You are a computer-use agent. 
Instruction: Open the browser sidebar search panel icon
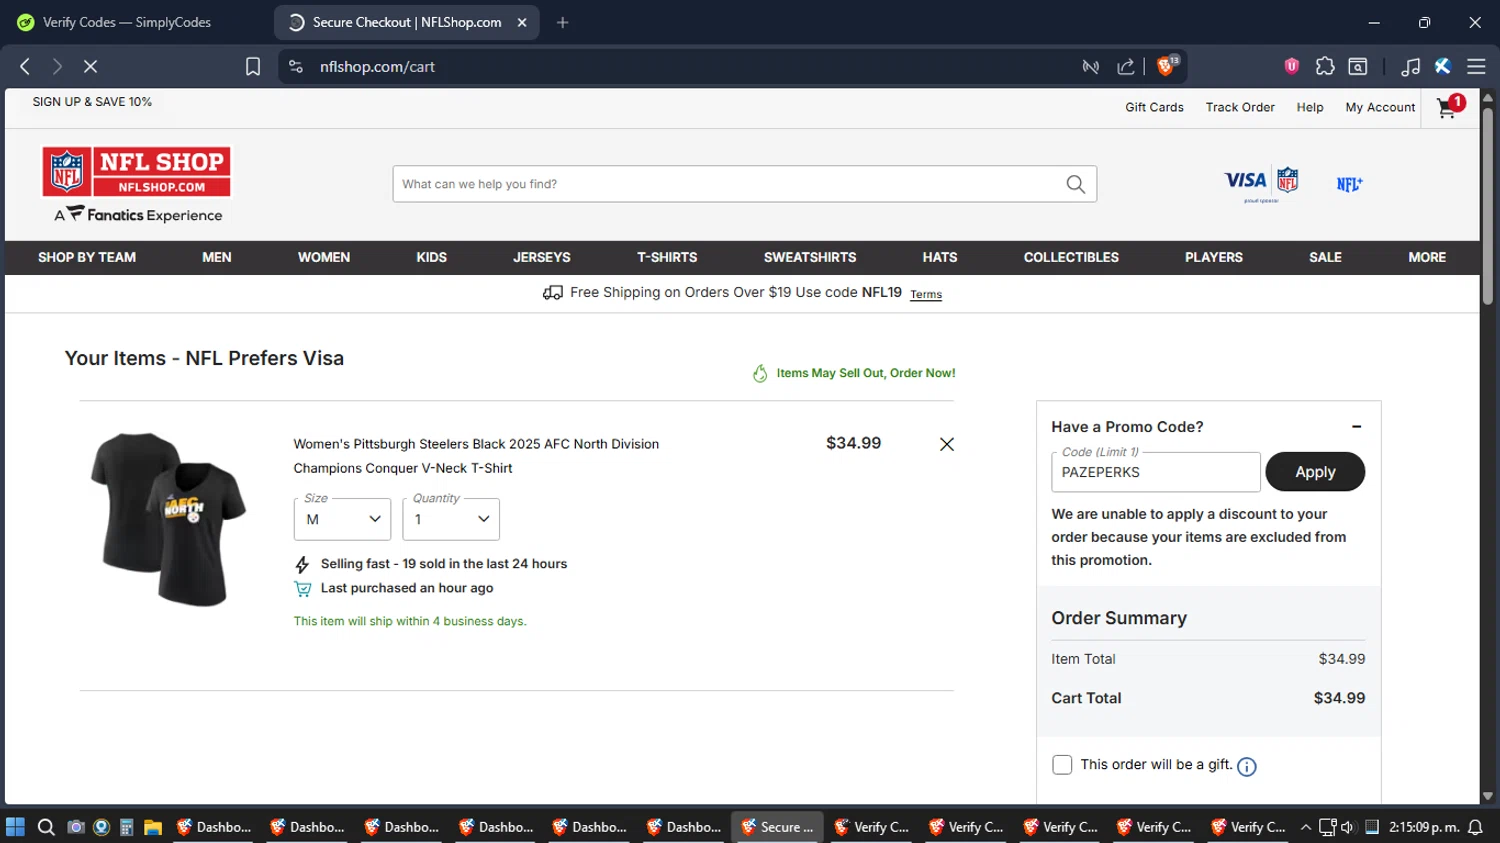[1358, 66]
